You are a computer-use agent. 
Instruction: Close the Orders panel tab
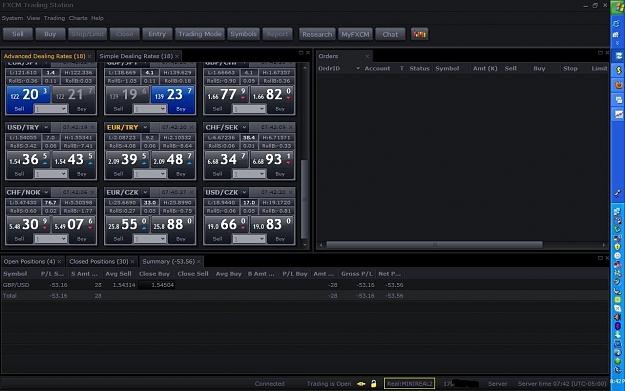point(367,56)
